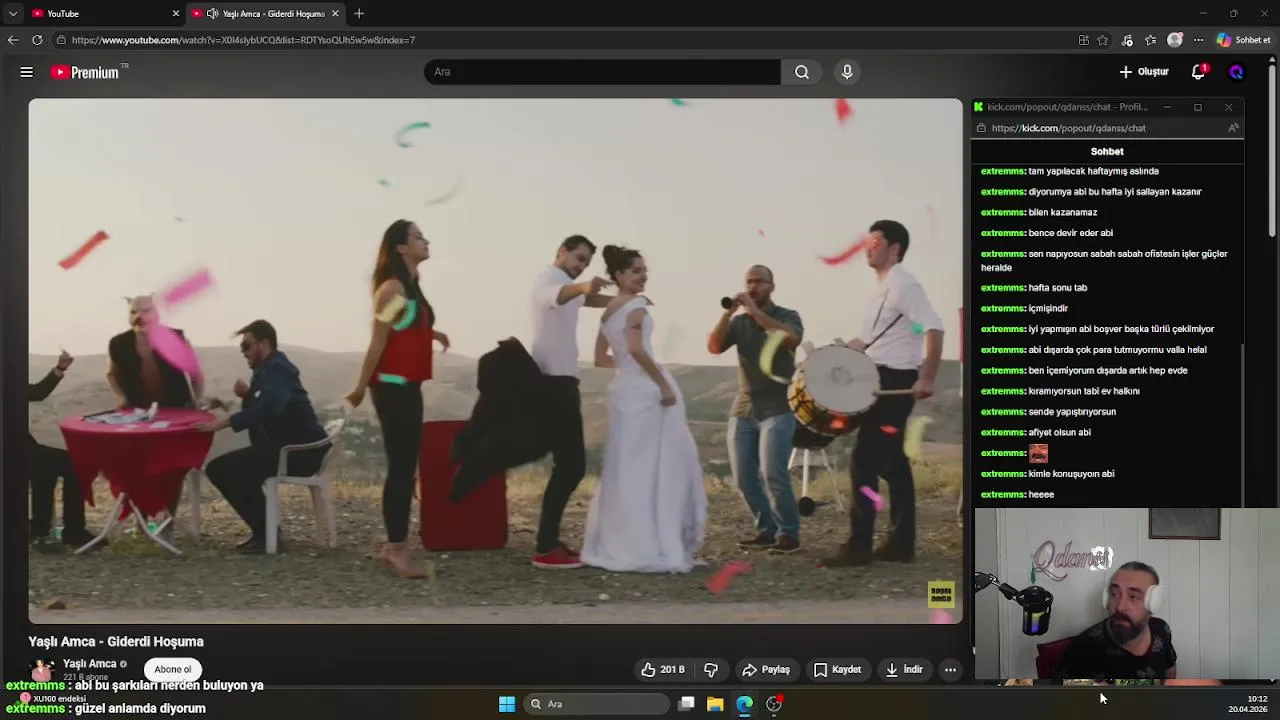Screen dimensions: 1280x720
Task: Reload the current page
Action: [x=37, y=40]
